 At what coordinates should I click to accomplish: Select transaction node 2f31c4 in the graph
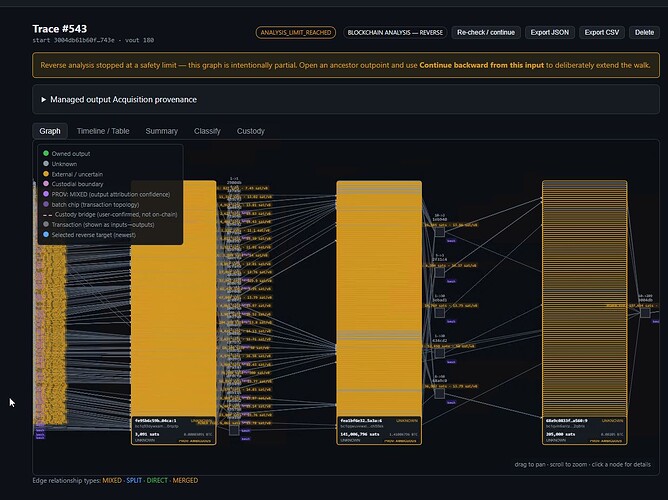(440, 272)
